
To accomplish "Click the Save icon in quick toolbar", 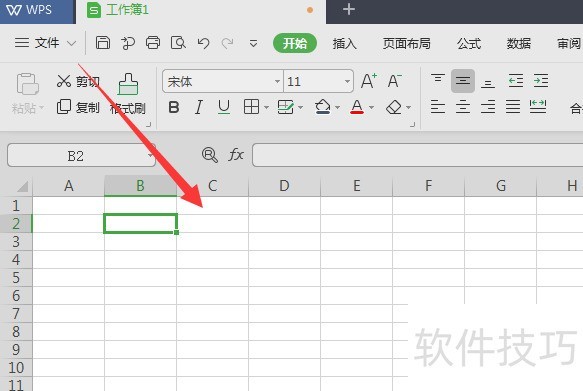I will 103,43.
